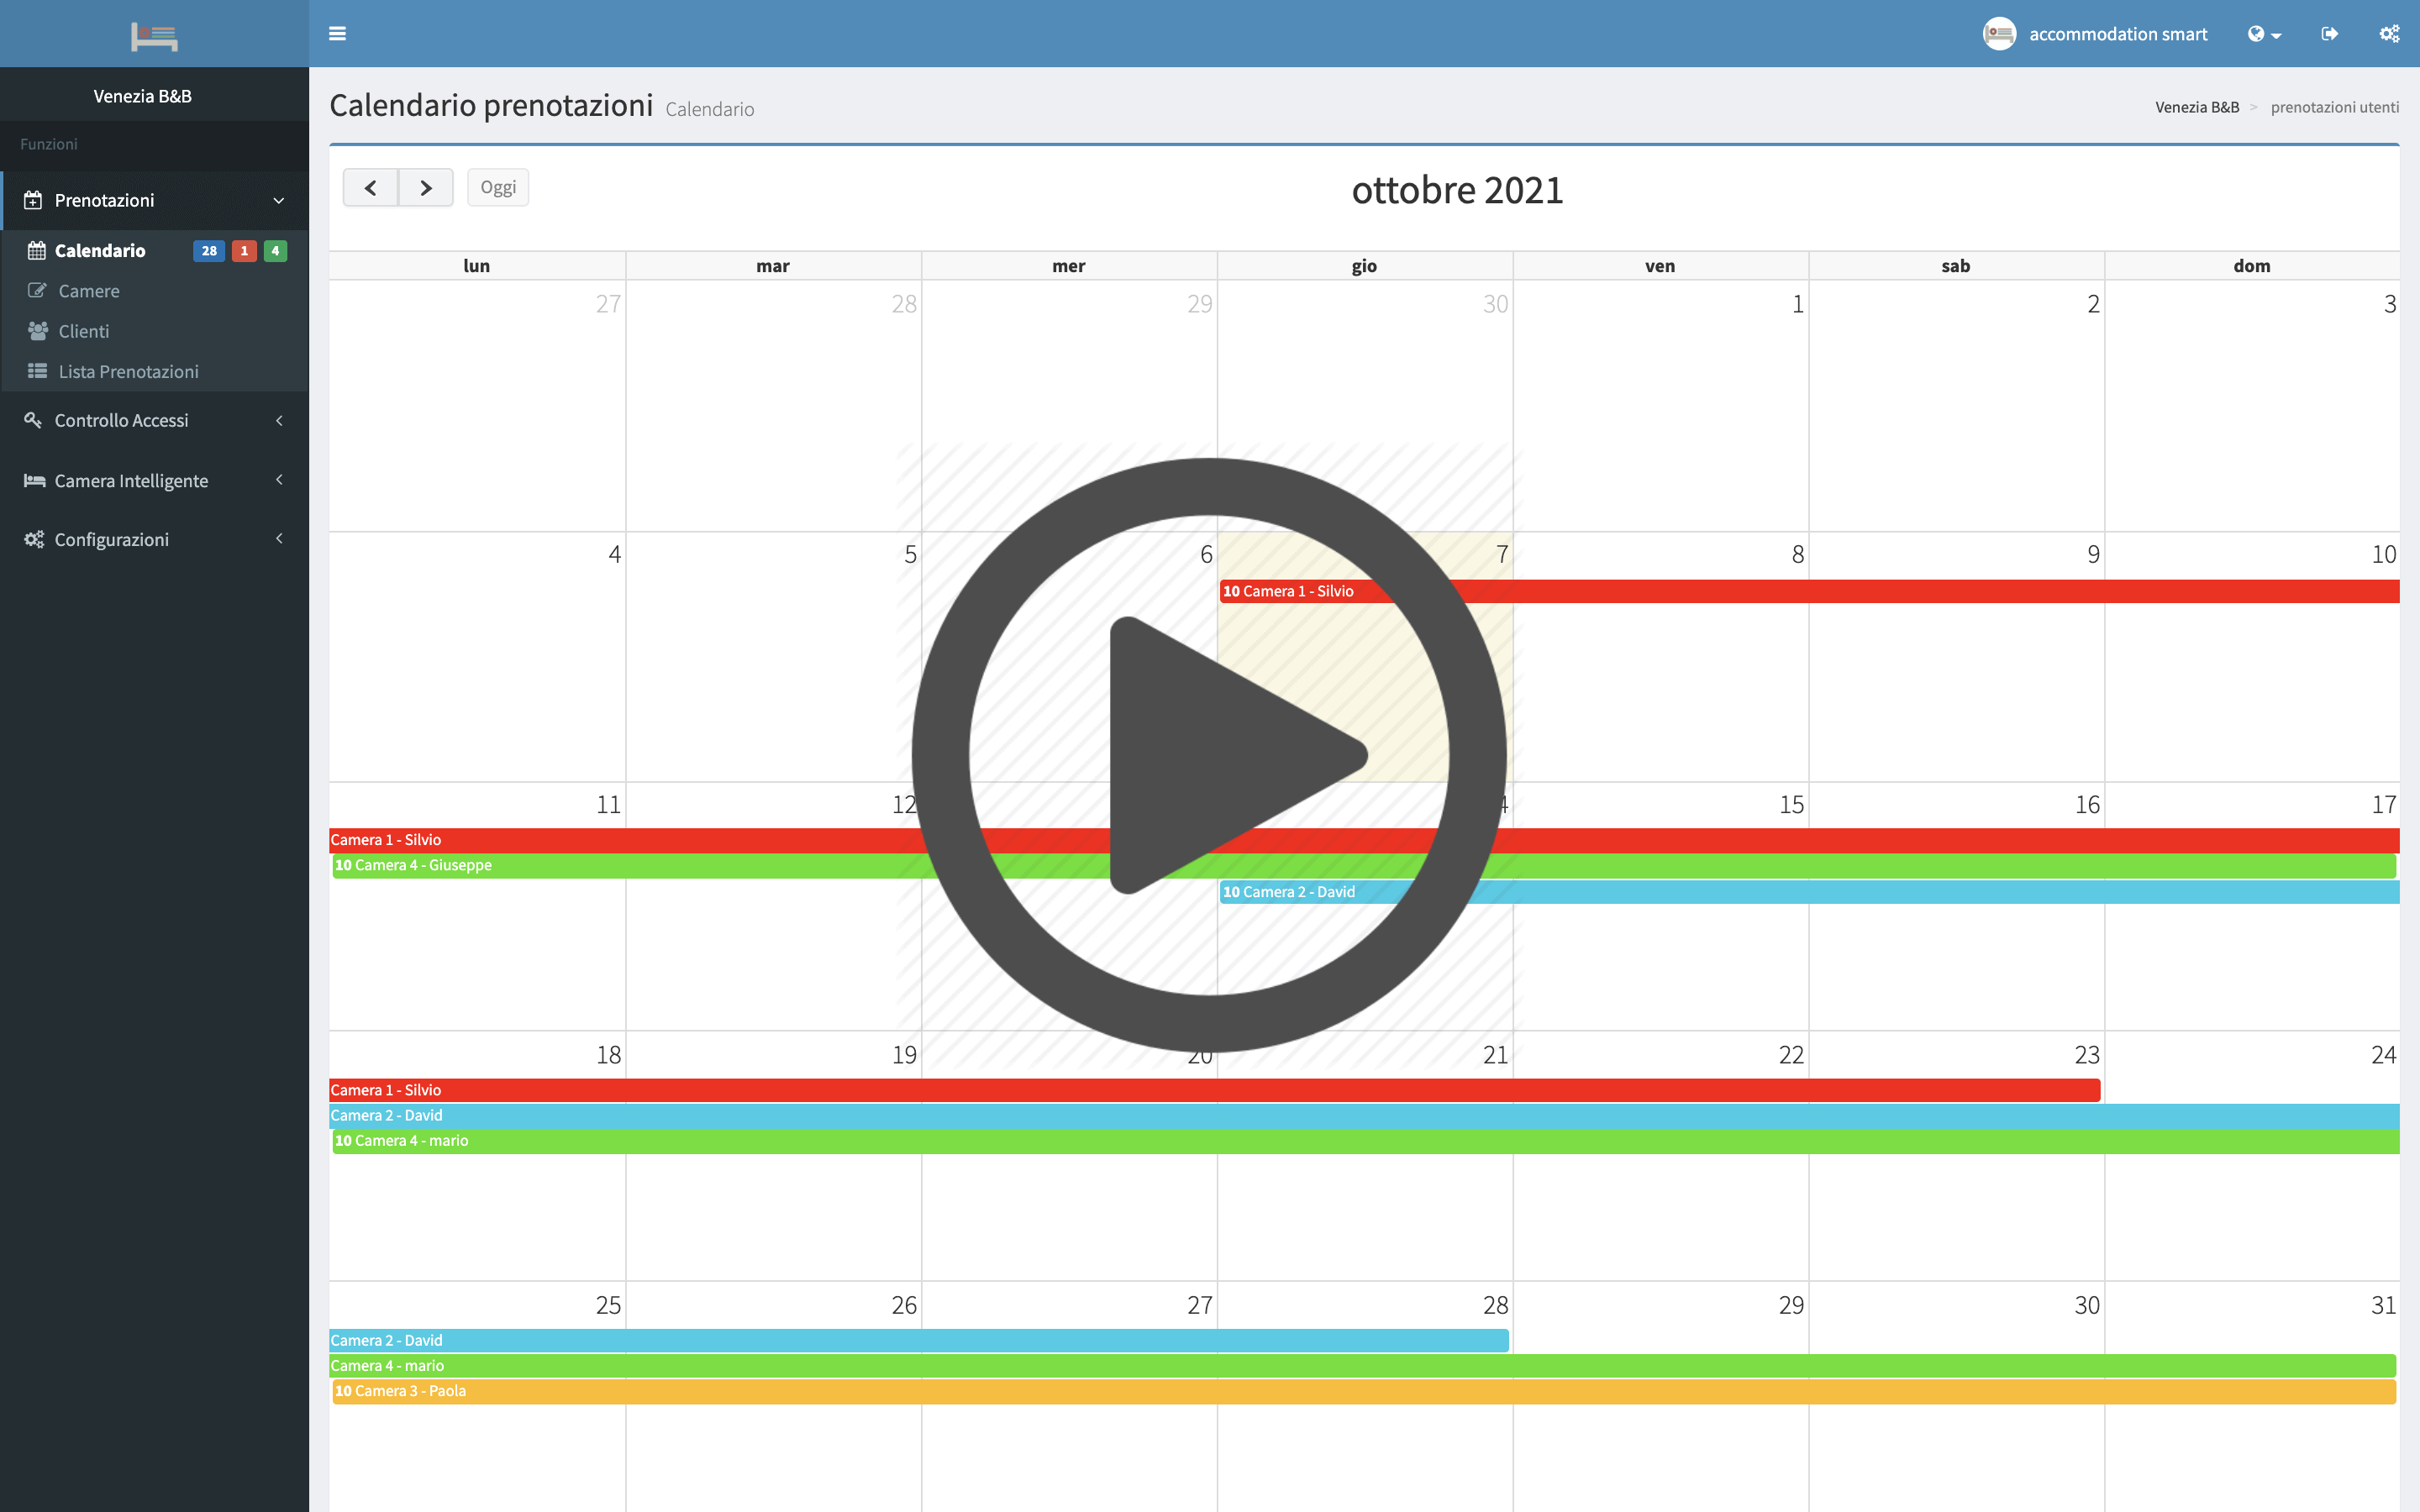Open 'Camera 4 - mario' booking on day 25
This screenshot has height=1512, width=2420.
pyautogui.click(x=1363, y=1366)
